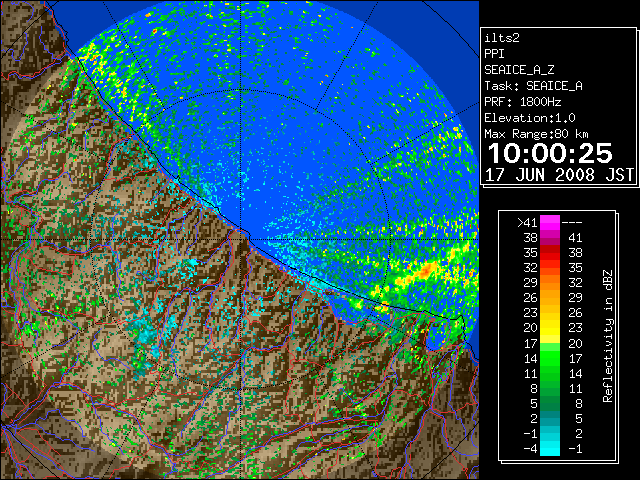Click the 'SEAICE_A_Z' product label
Image resolution: width=640 pixels, height=480 pixels.
pyautogui.click(x=519, y=70)
